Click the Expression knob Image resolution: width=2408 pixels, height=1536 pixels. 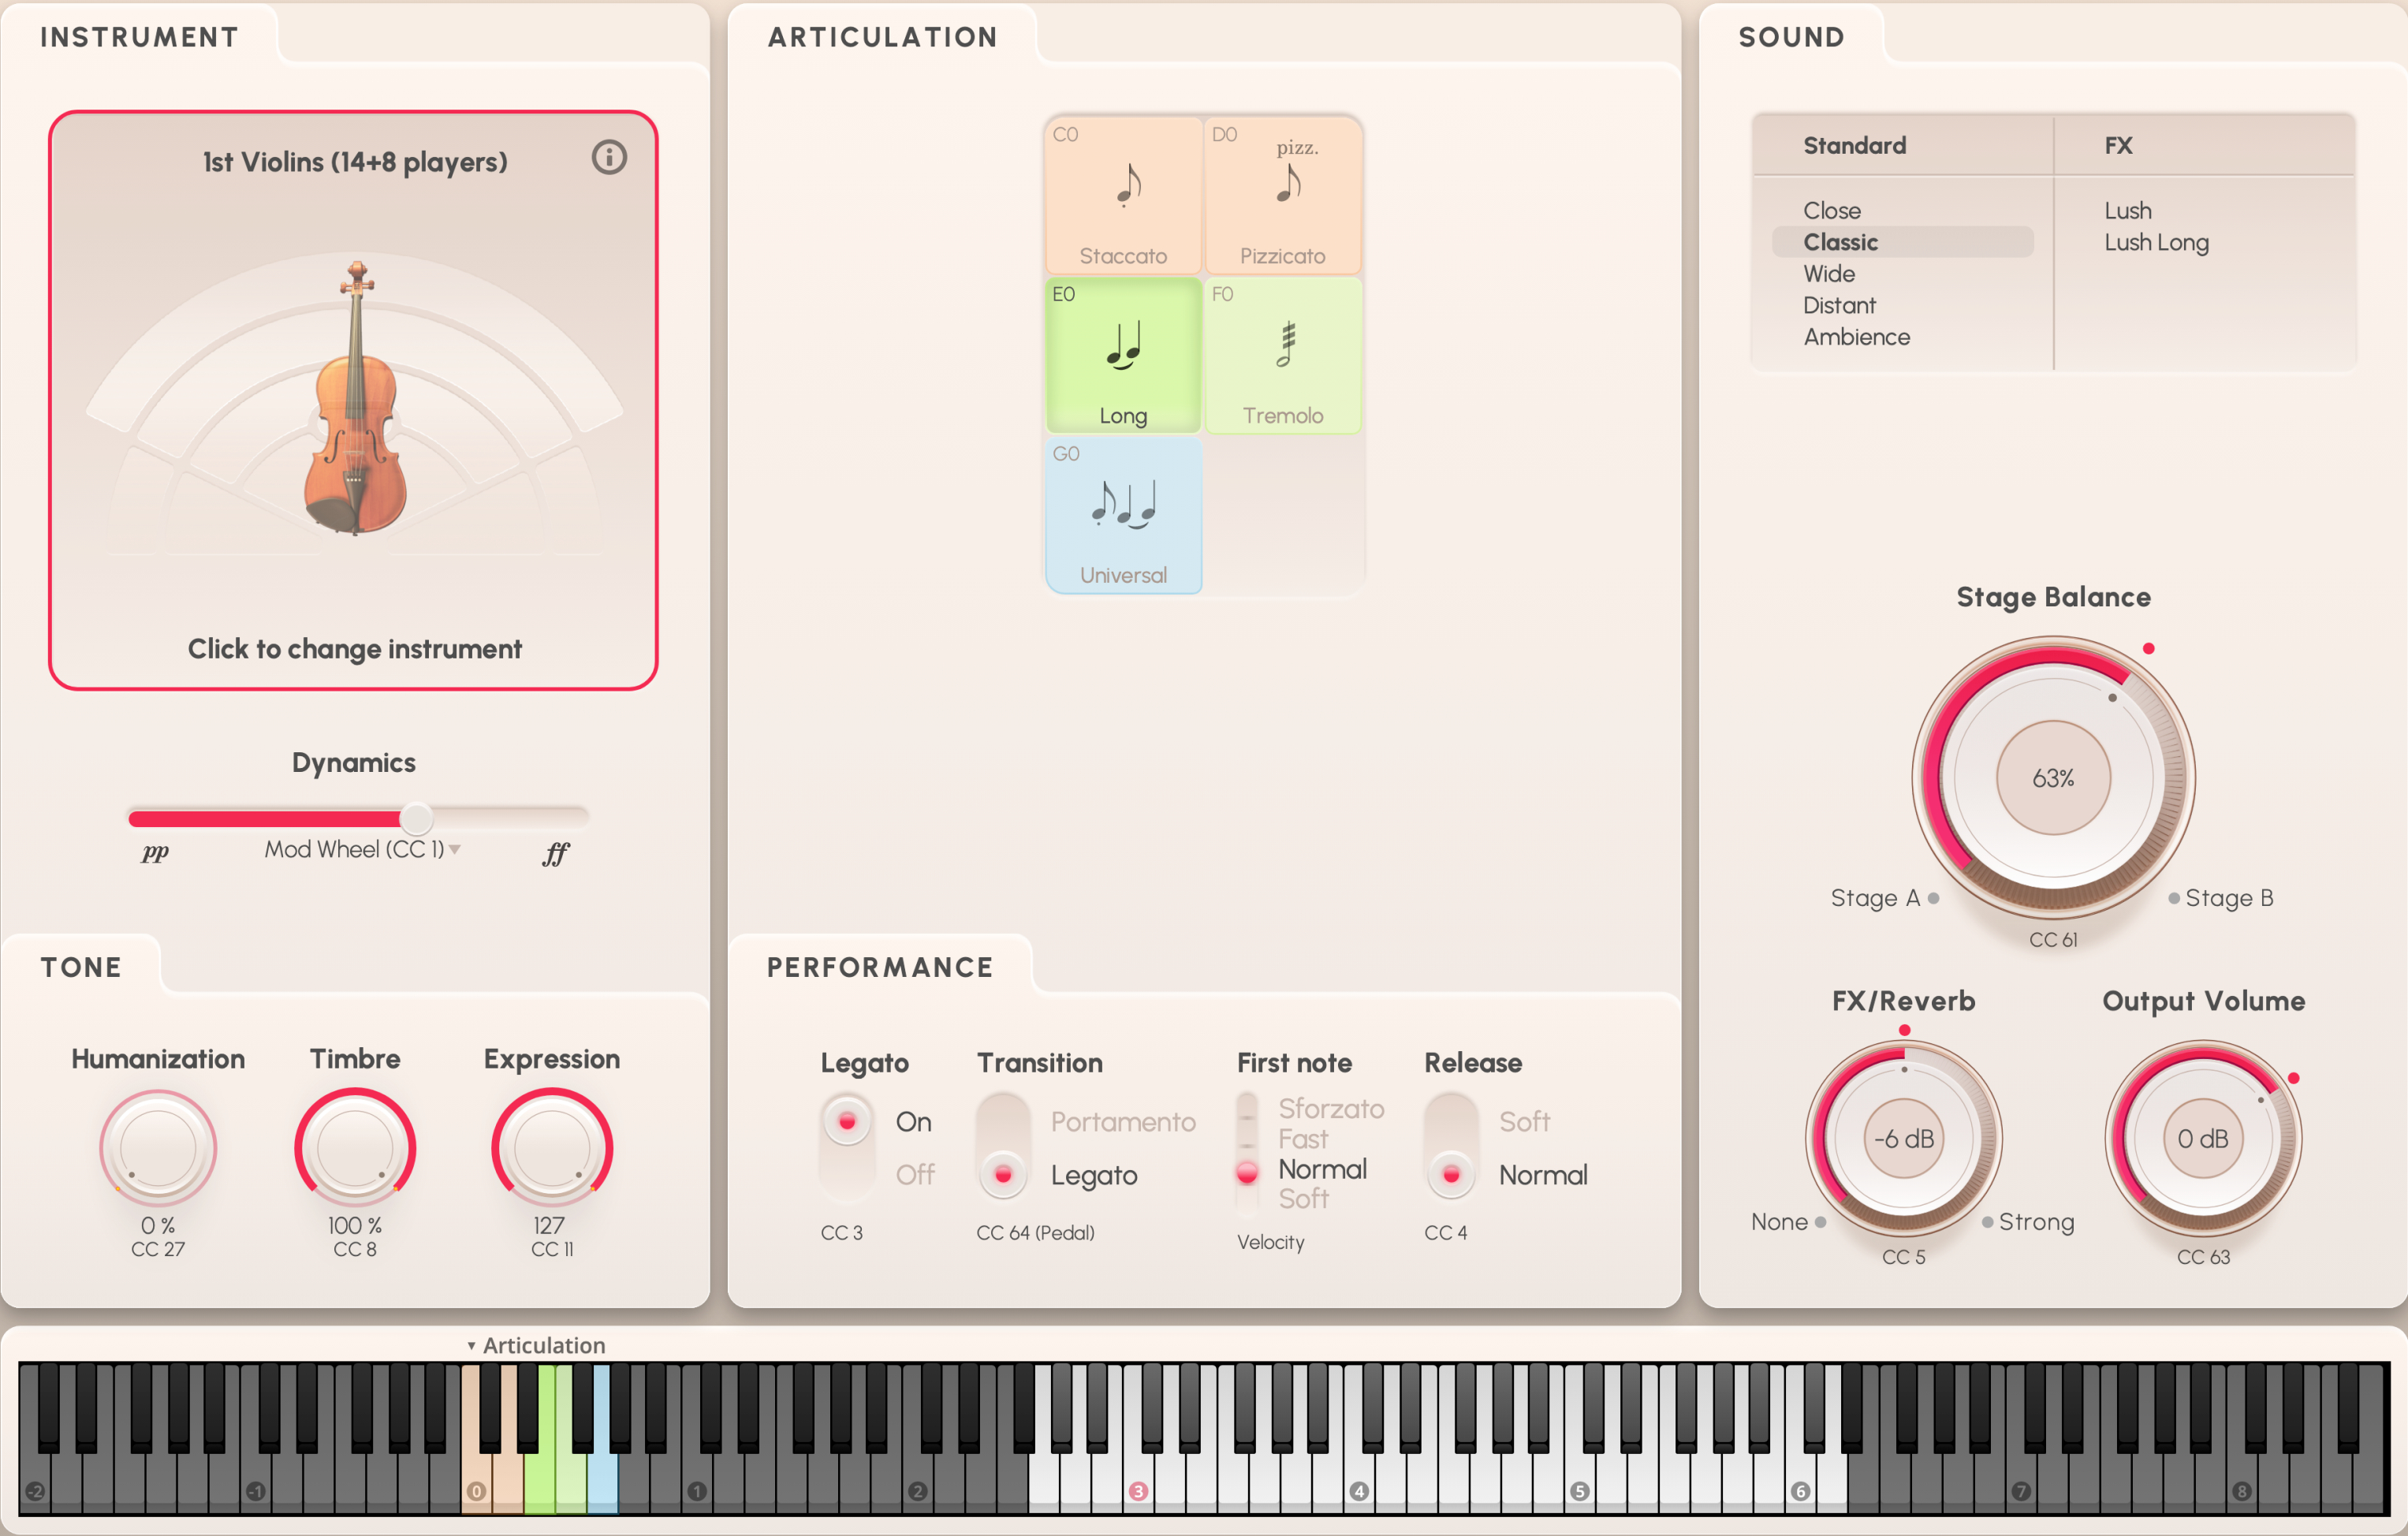(x=552, y=1147)
